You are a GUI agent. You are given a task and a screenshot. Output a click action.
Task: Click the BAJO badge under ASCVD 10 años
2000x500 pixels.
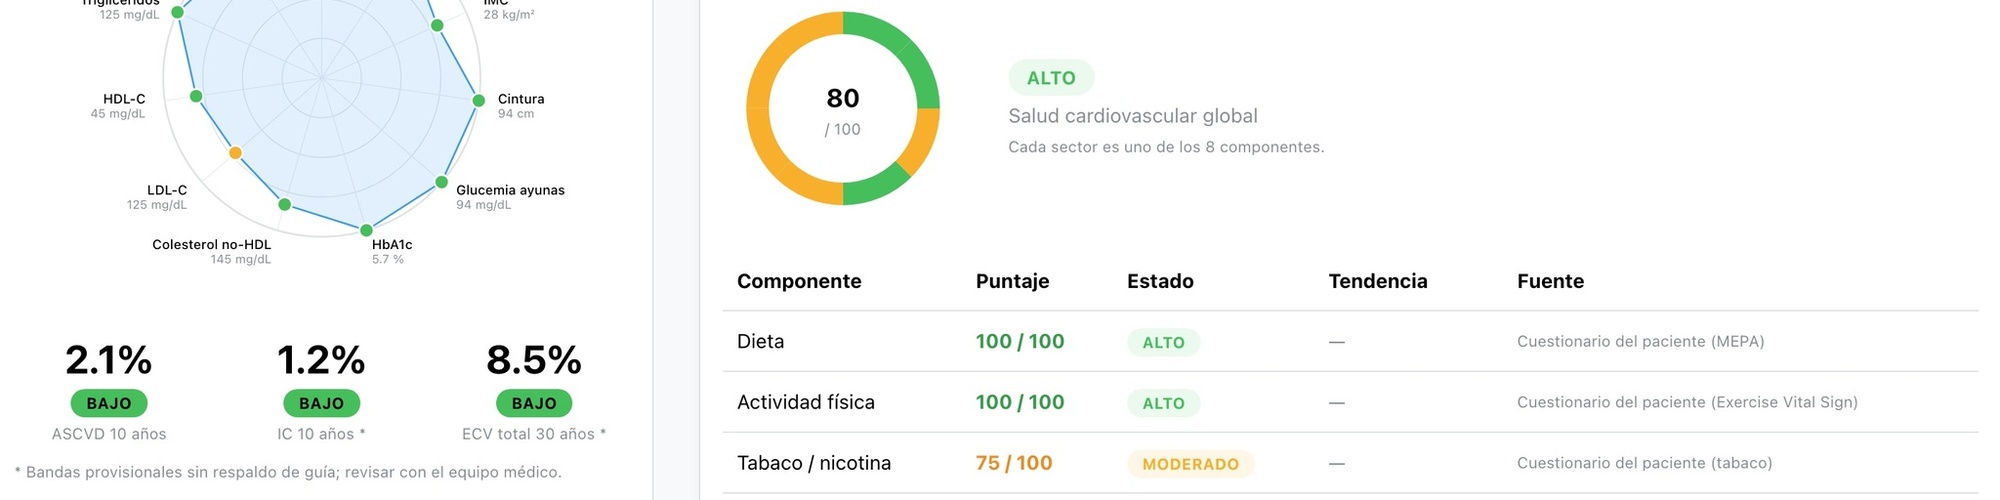109,403
